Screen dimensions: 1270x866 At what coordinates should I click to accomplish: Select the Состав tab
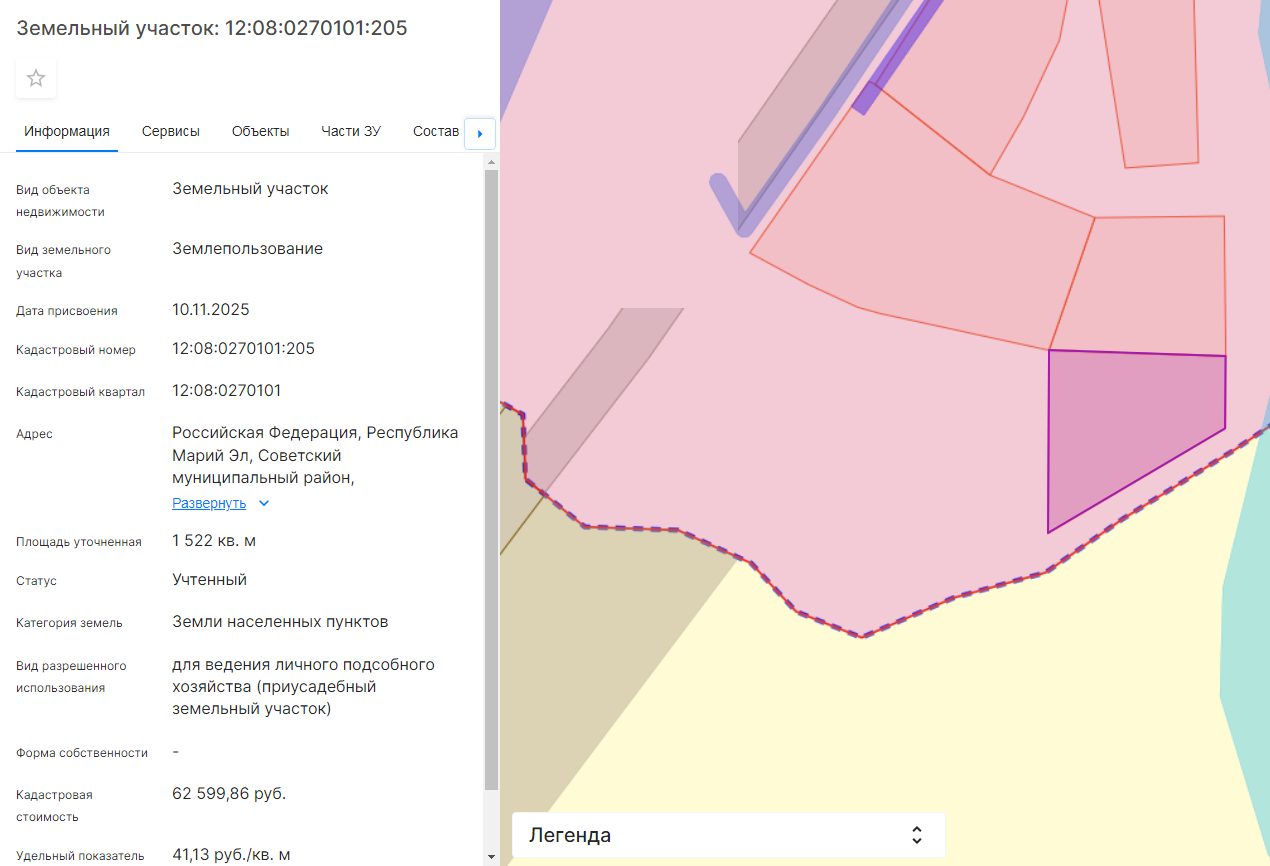[x=436, y=131]
